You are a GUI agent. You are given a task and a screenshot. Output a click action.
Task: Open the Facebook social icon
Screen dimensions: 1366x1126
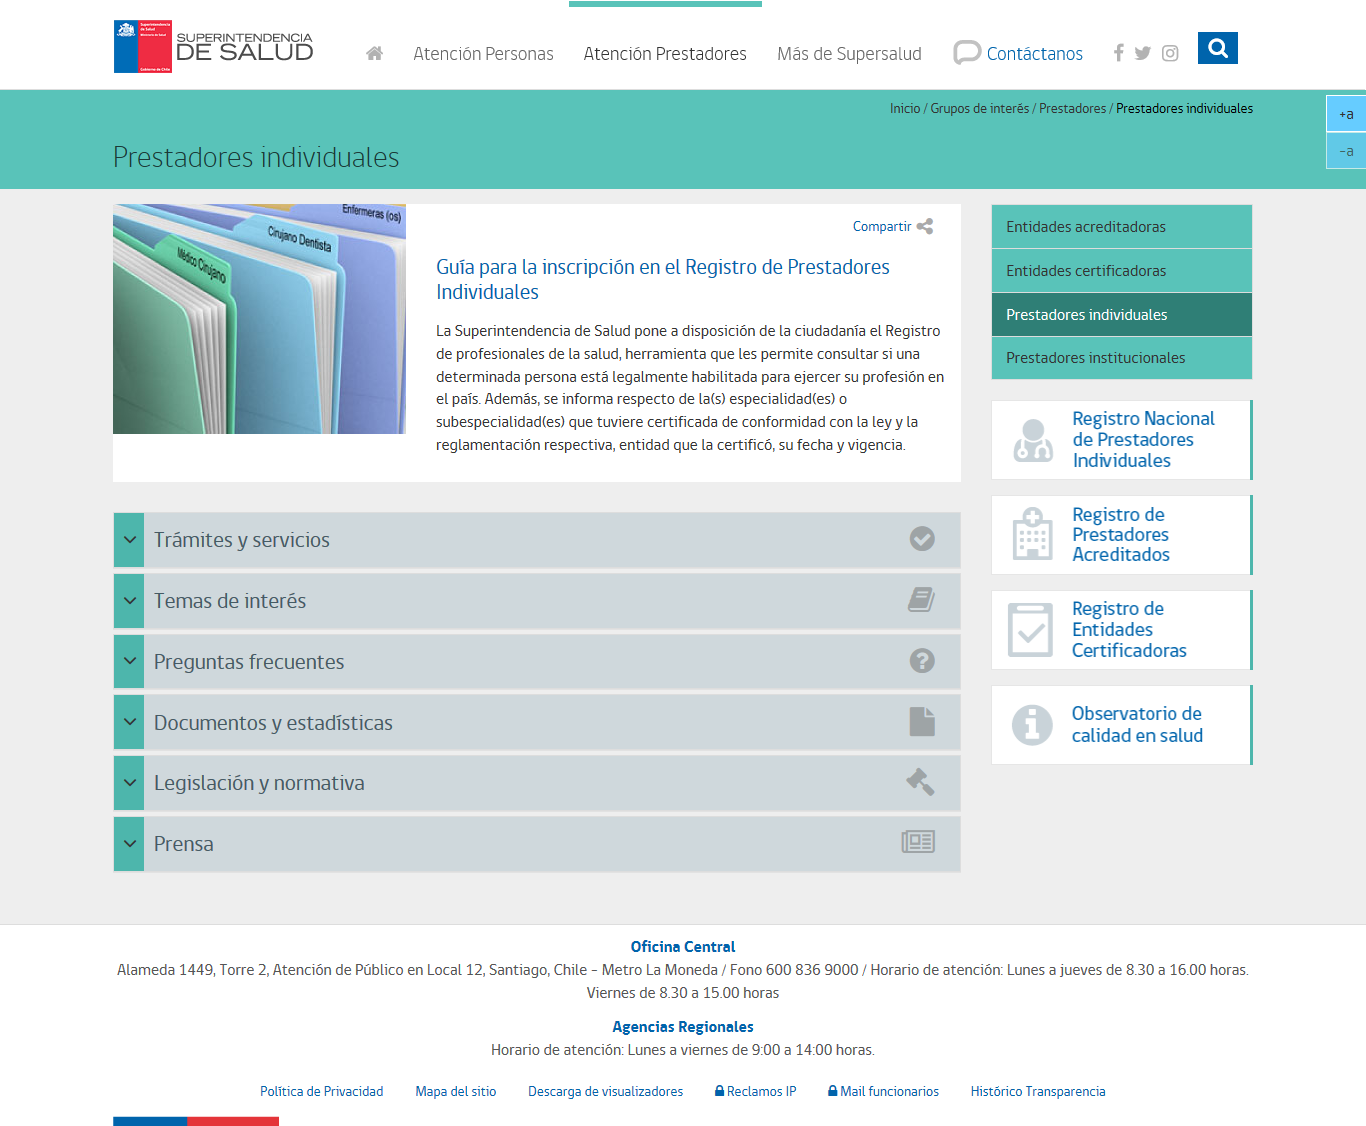coord(1118,53)
